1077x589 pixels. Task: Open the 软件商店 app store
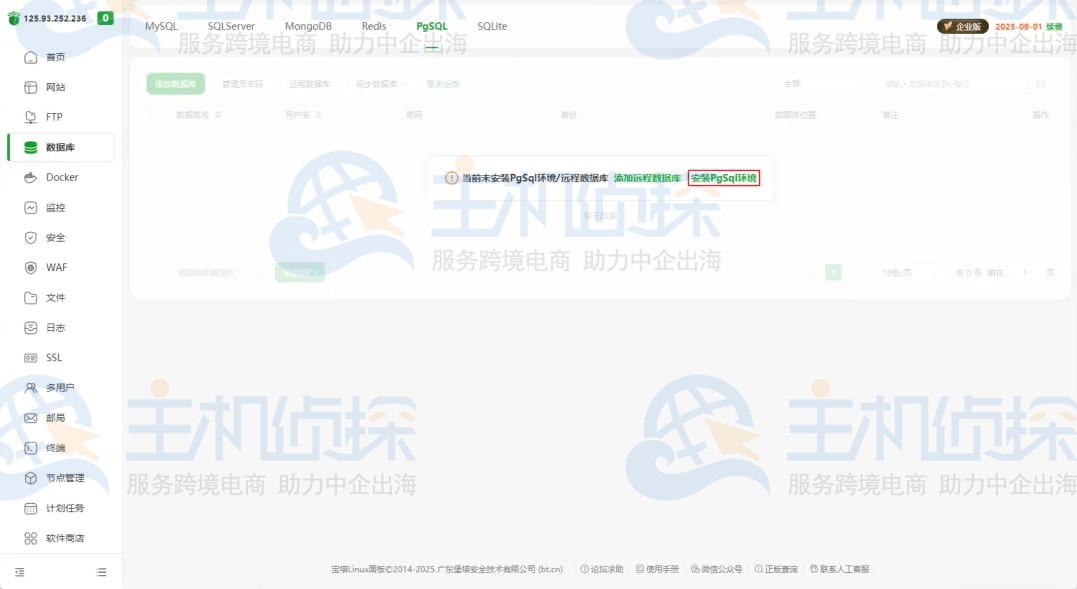(x=62, y=537)
